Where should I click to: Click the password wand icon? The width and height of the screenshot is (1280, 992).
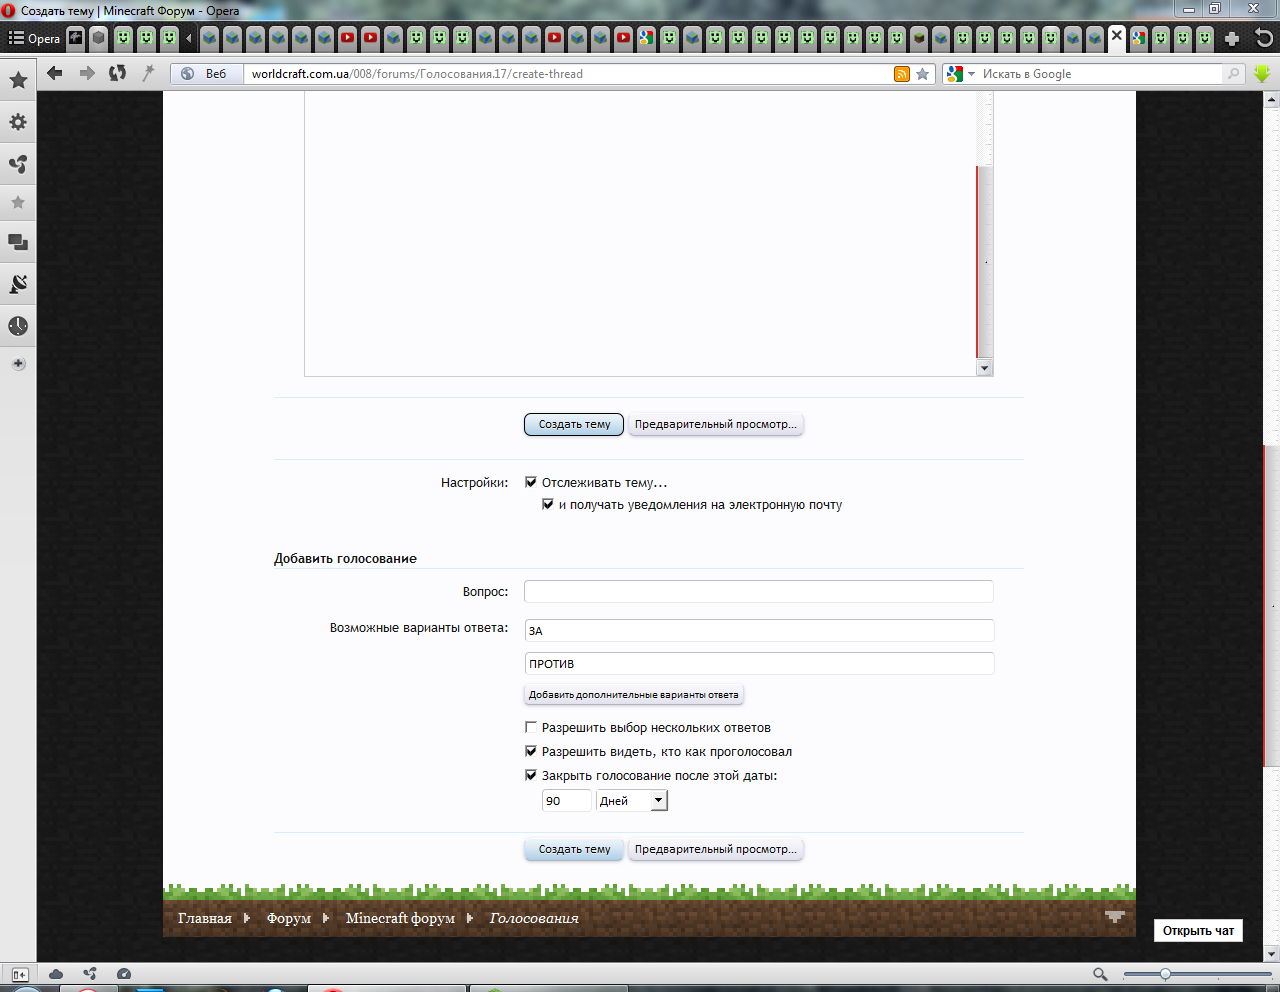(x=148, y=73)
